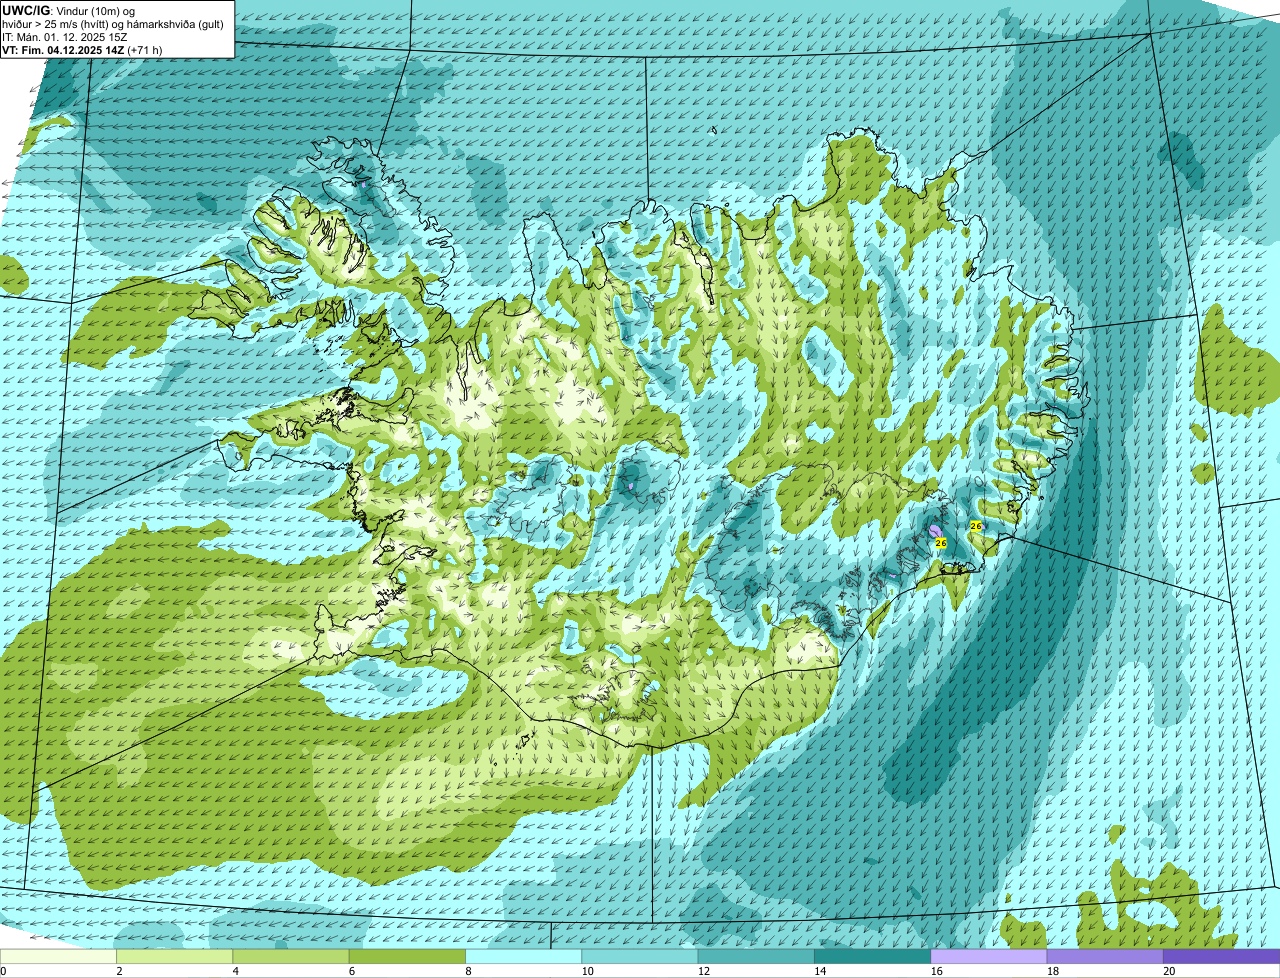Screen dimensions: 1280x978
Task: Click the legend scale label "12"
Action: (704, 971)
